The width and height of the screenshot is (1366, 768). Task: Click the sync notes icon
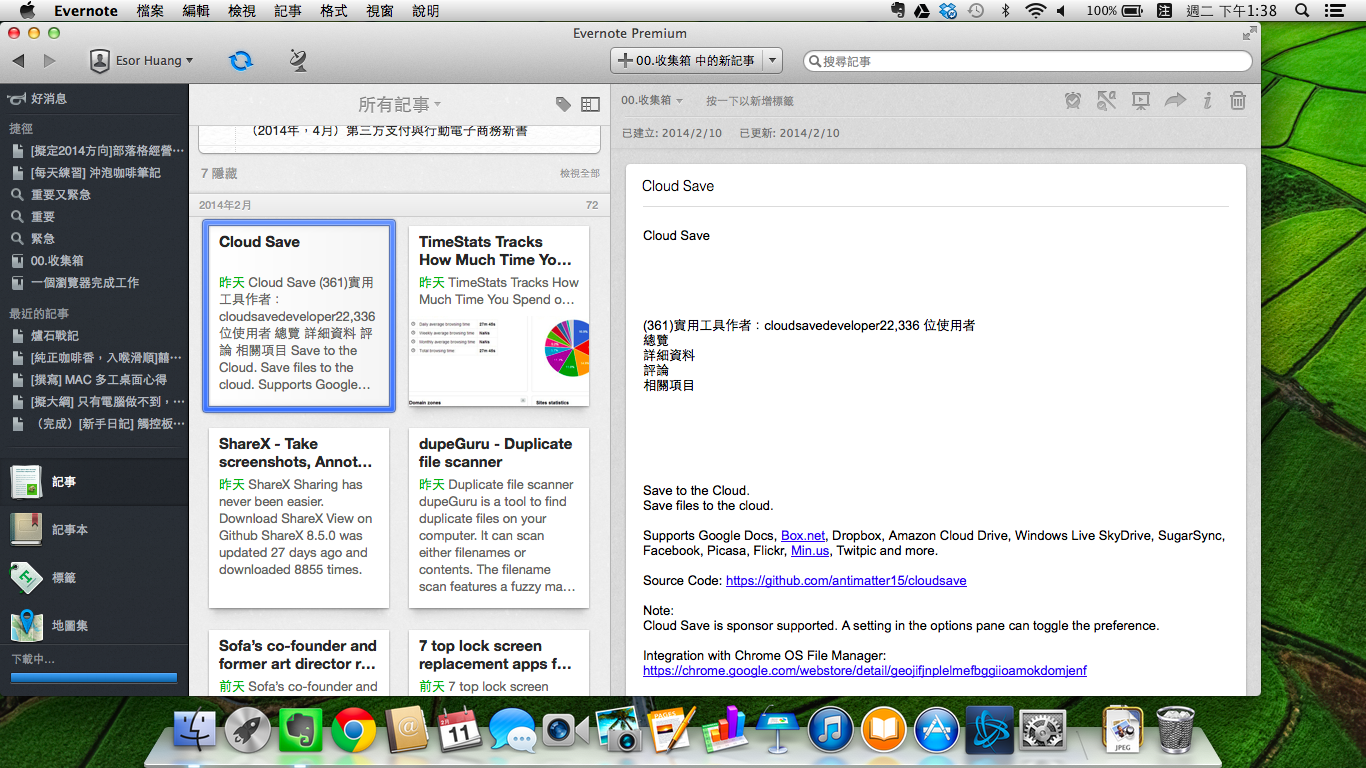(241, 61)
